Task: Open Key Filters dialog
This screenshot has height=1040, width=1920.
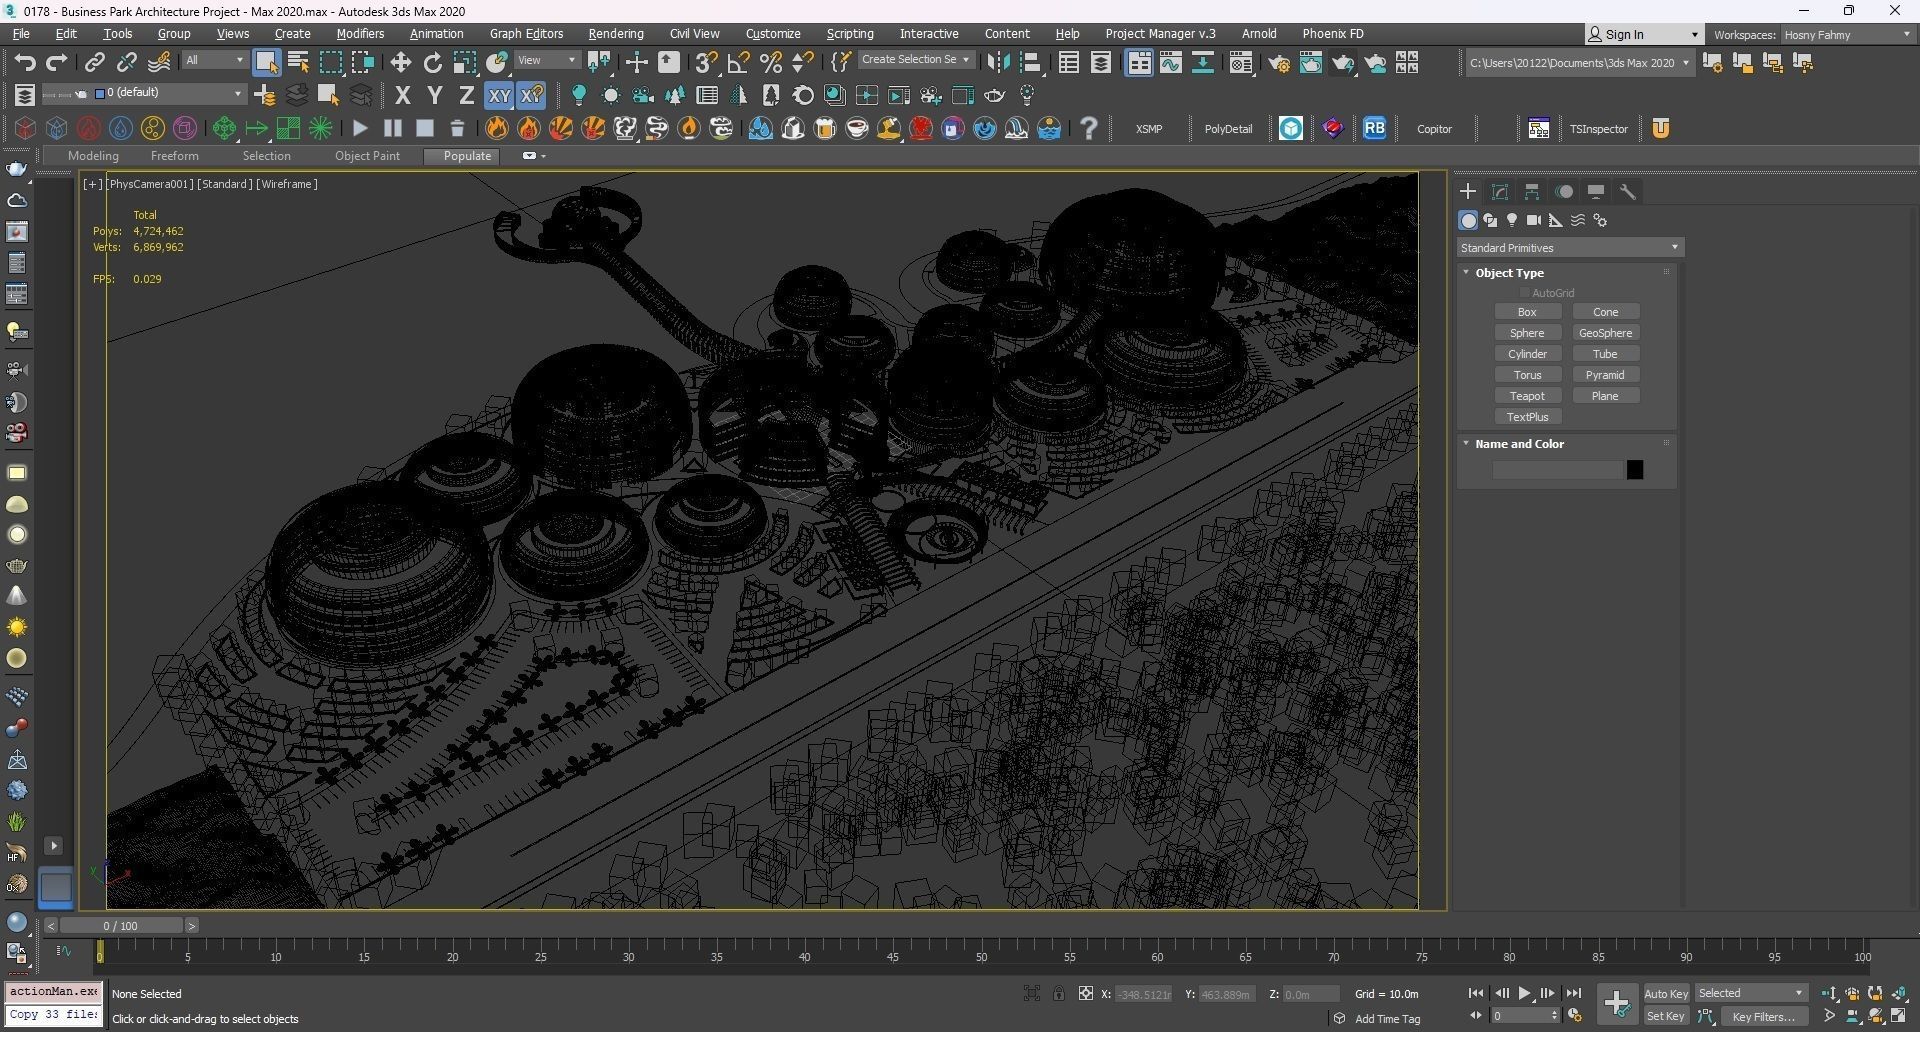Action: coord(1764,1016)
